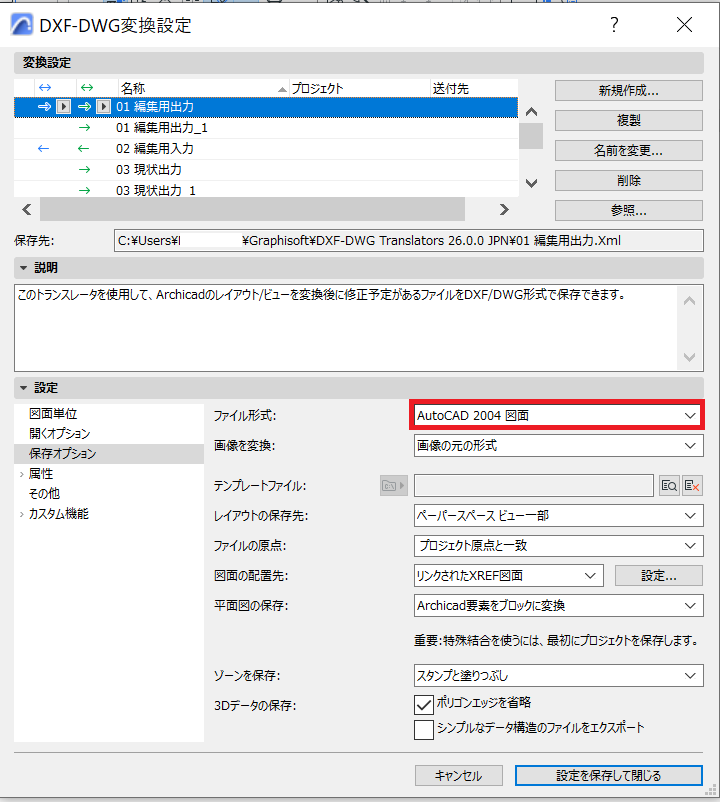This screenshot has width=720, height=802.
Task: Click the template folder path icon button
Action: [393, 485]
